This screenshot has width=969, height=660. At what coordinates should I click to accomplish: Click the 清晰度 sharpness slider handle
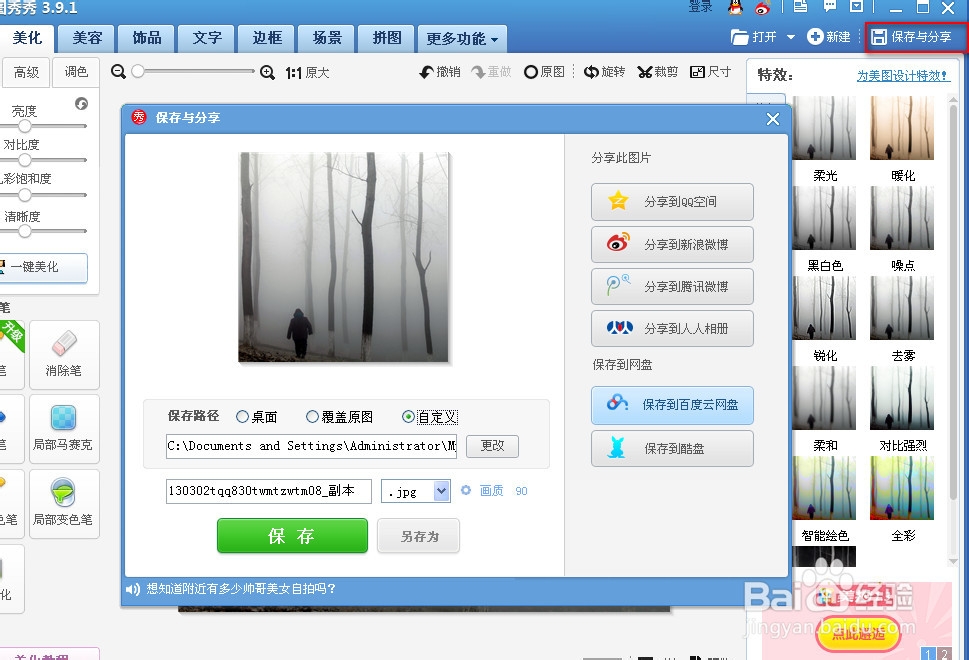25,231
